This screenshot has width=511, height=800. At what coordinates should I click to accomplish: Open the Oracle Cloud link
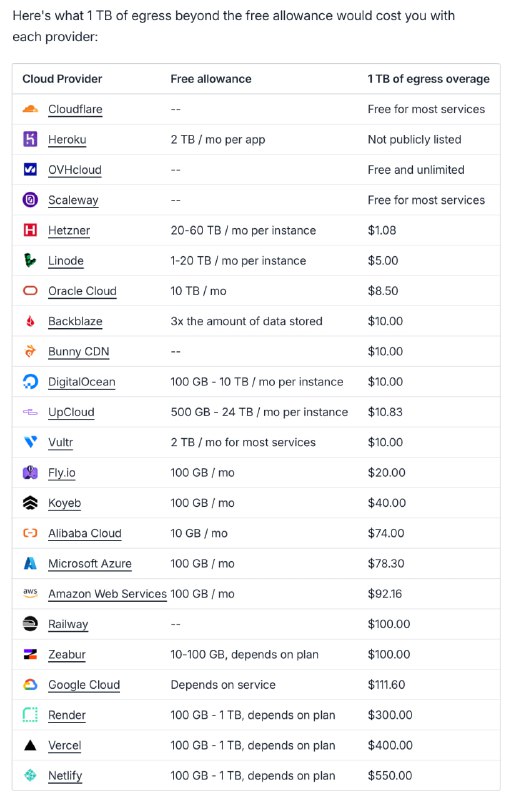click(83, 291)
